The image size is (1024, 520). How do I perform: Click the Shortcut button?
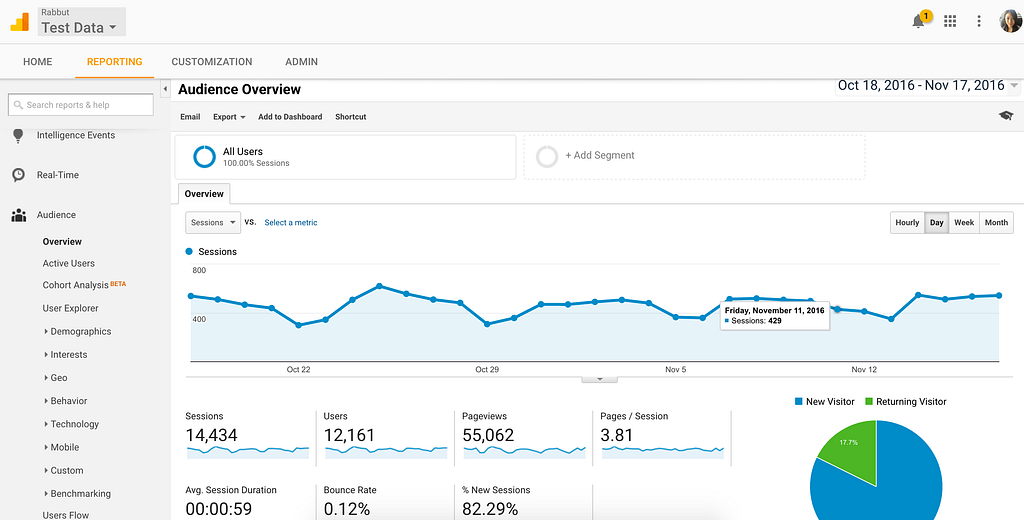[x=351, y=117]
